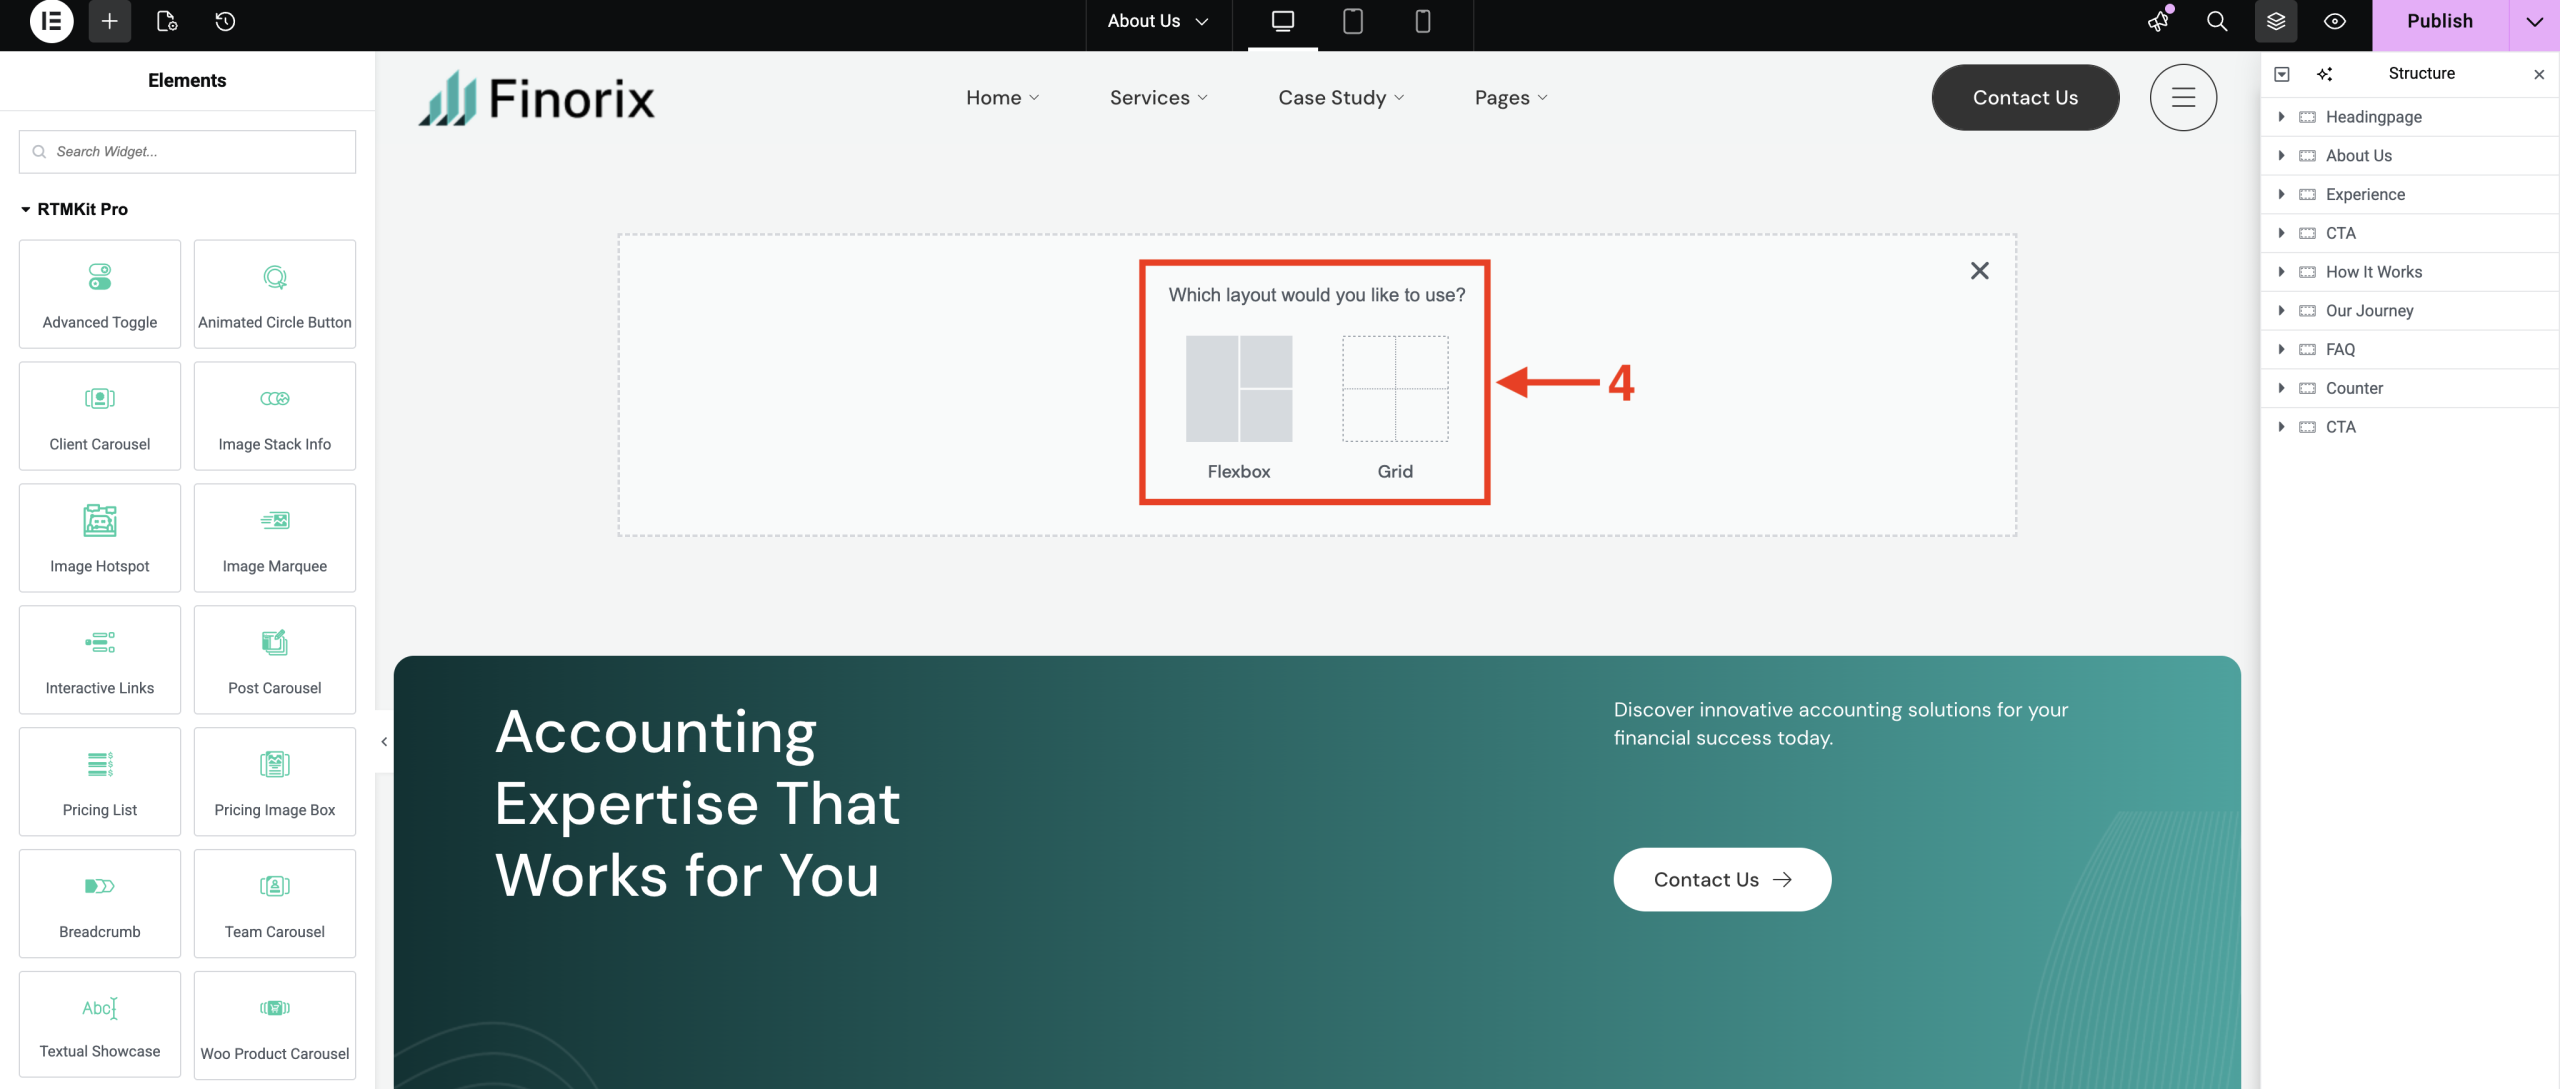Viewport: 2560px width, 1089px height.
Task: Collapse the RTMKit Pro widget category
Action: (x=26, y=209)
